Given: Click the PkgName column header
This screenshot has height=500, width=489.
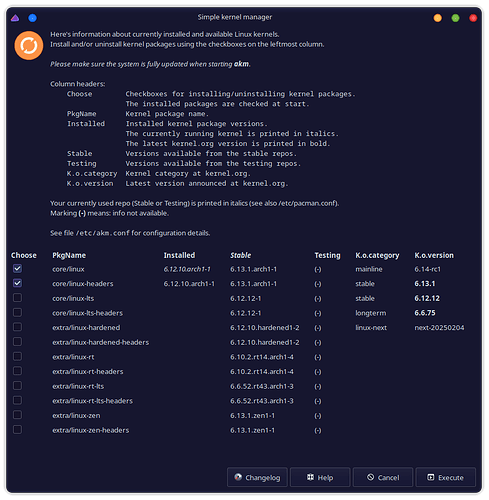Looking at the screenshot, I should click(x=69, y=255).
